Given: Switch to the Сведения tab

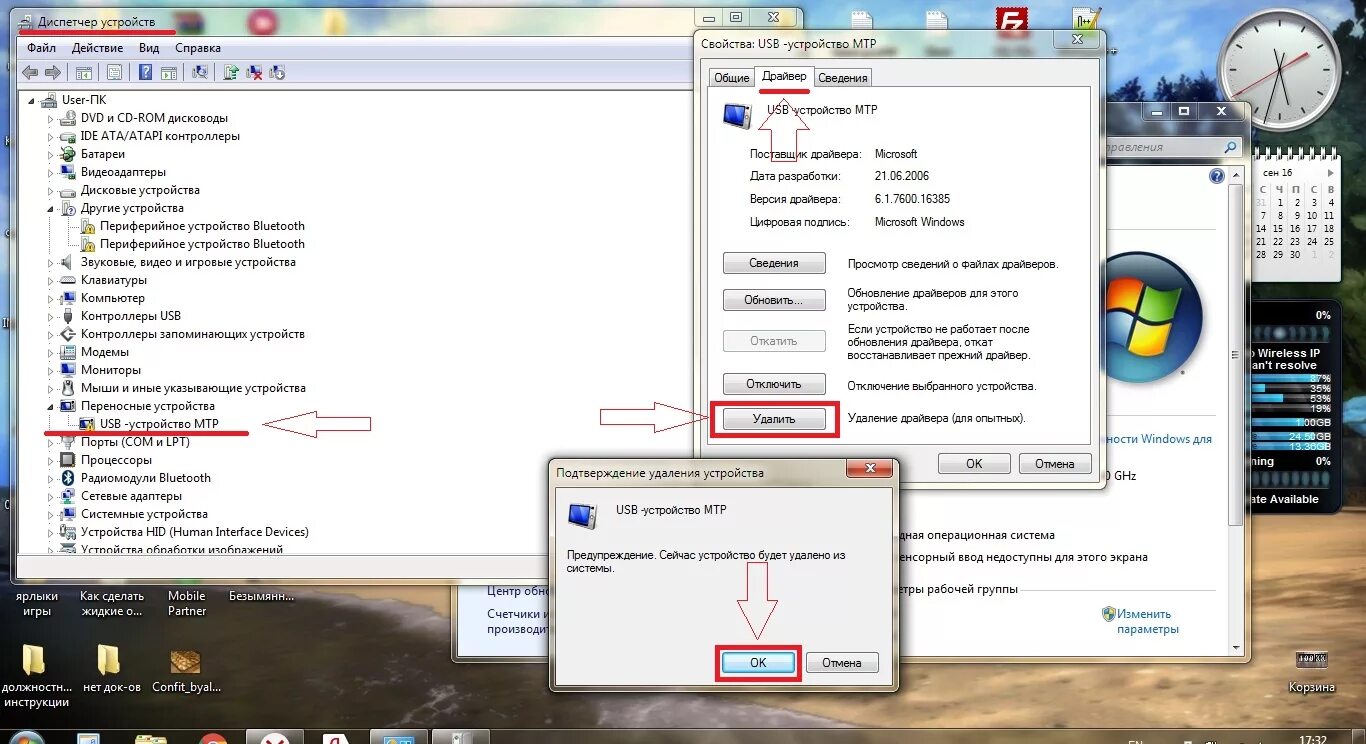Looking at the screenshot, I should 842,78.
